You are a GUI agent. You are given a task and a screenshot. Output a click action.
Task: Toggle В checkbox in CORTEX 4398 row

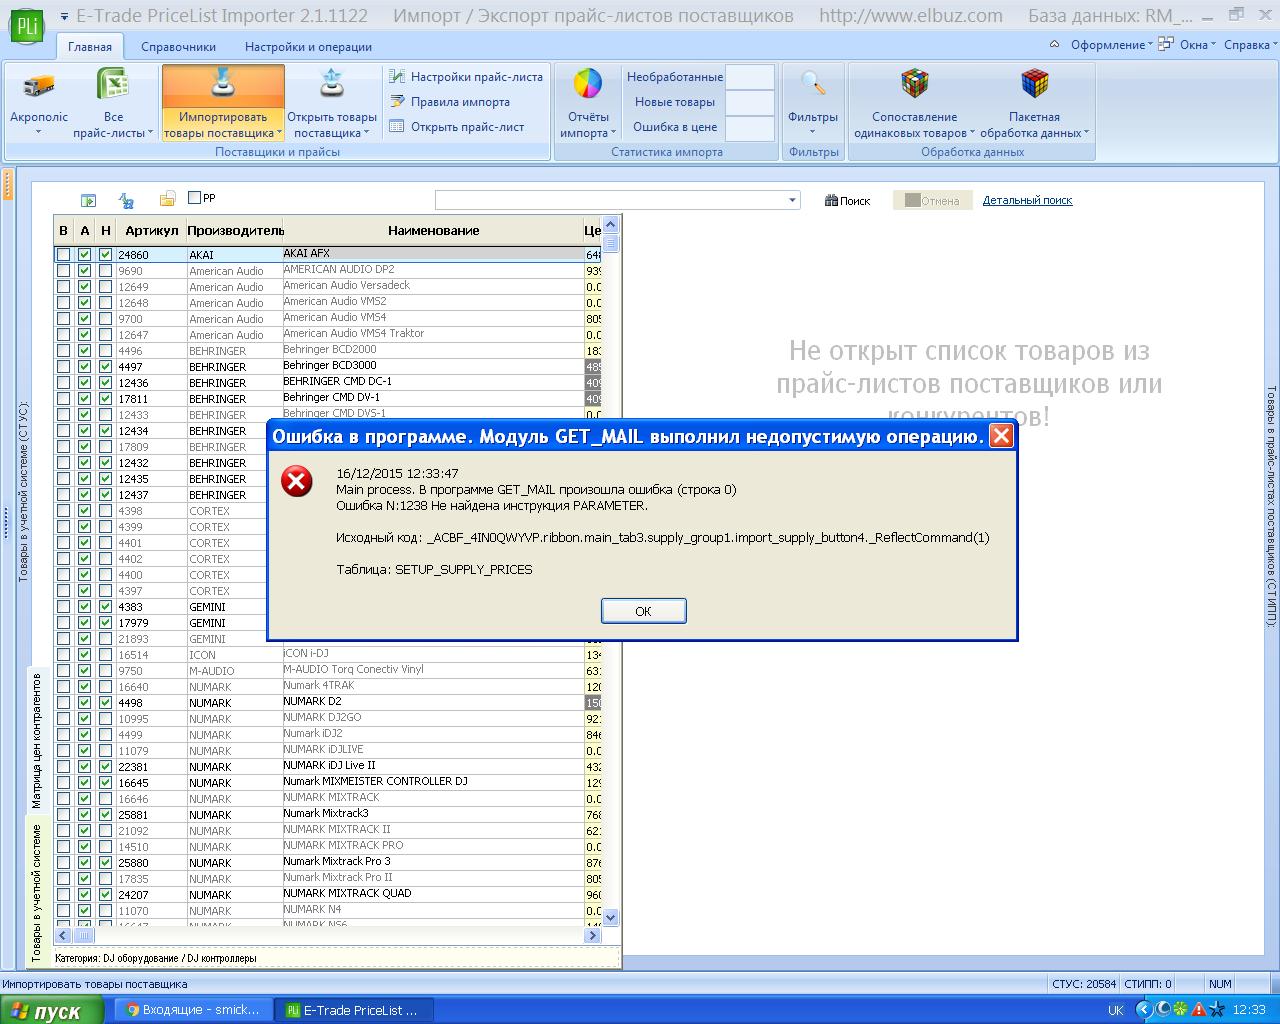tap(64, 511)
